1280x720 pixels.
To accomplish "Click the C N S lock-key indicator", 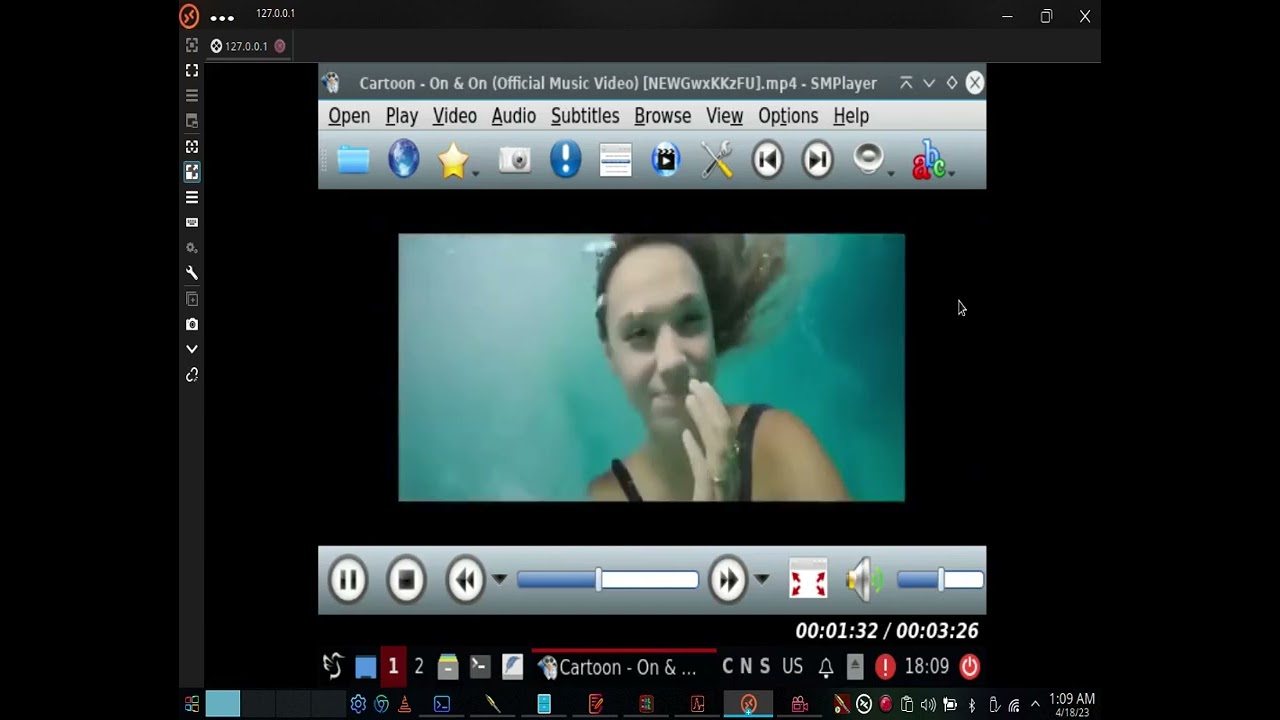I will pos(746,667).
